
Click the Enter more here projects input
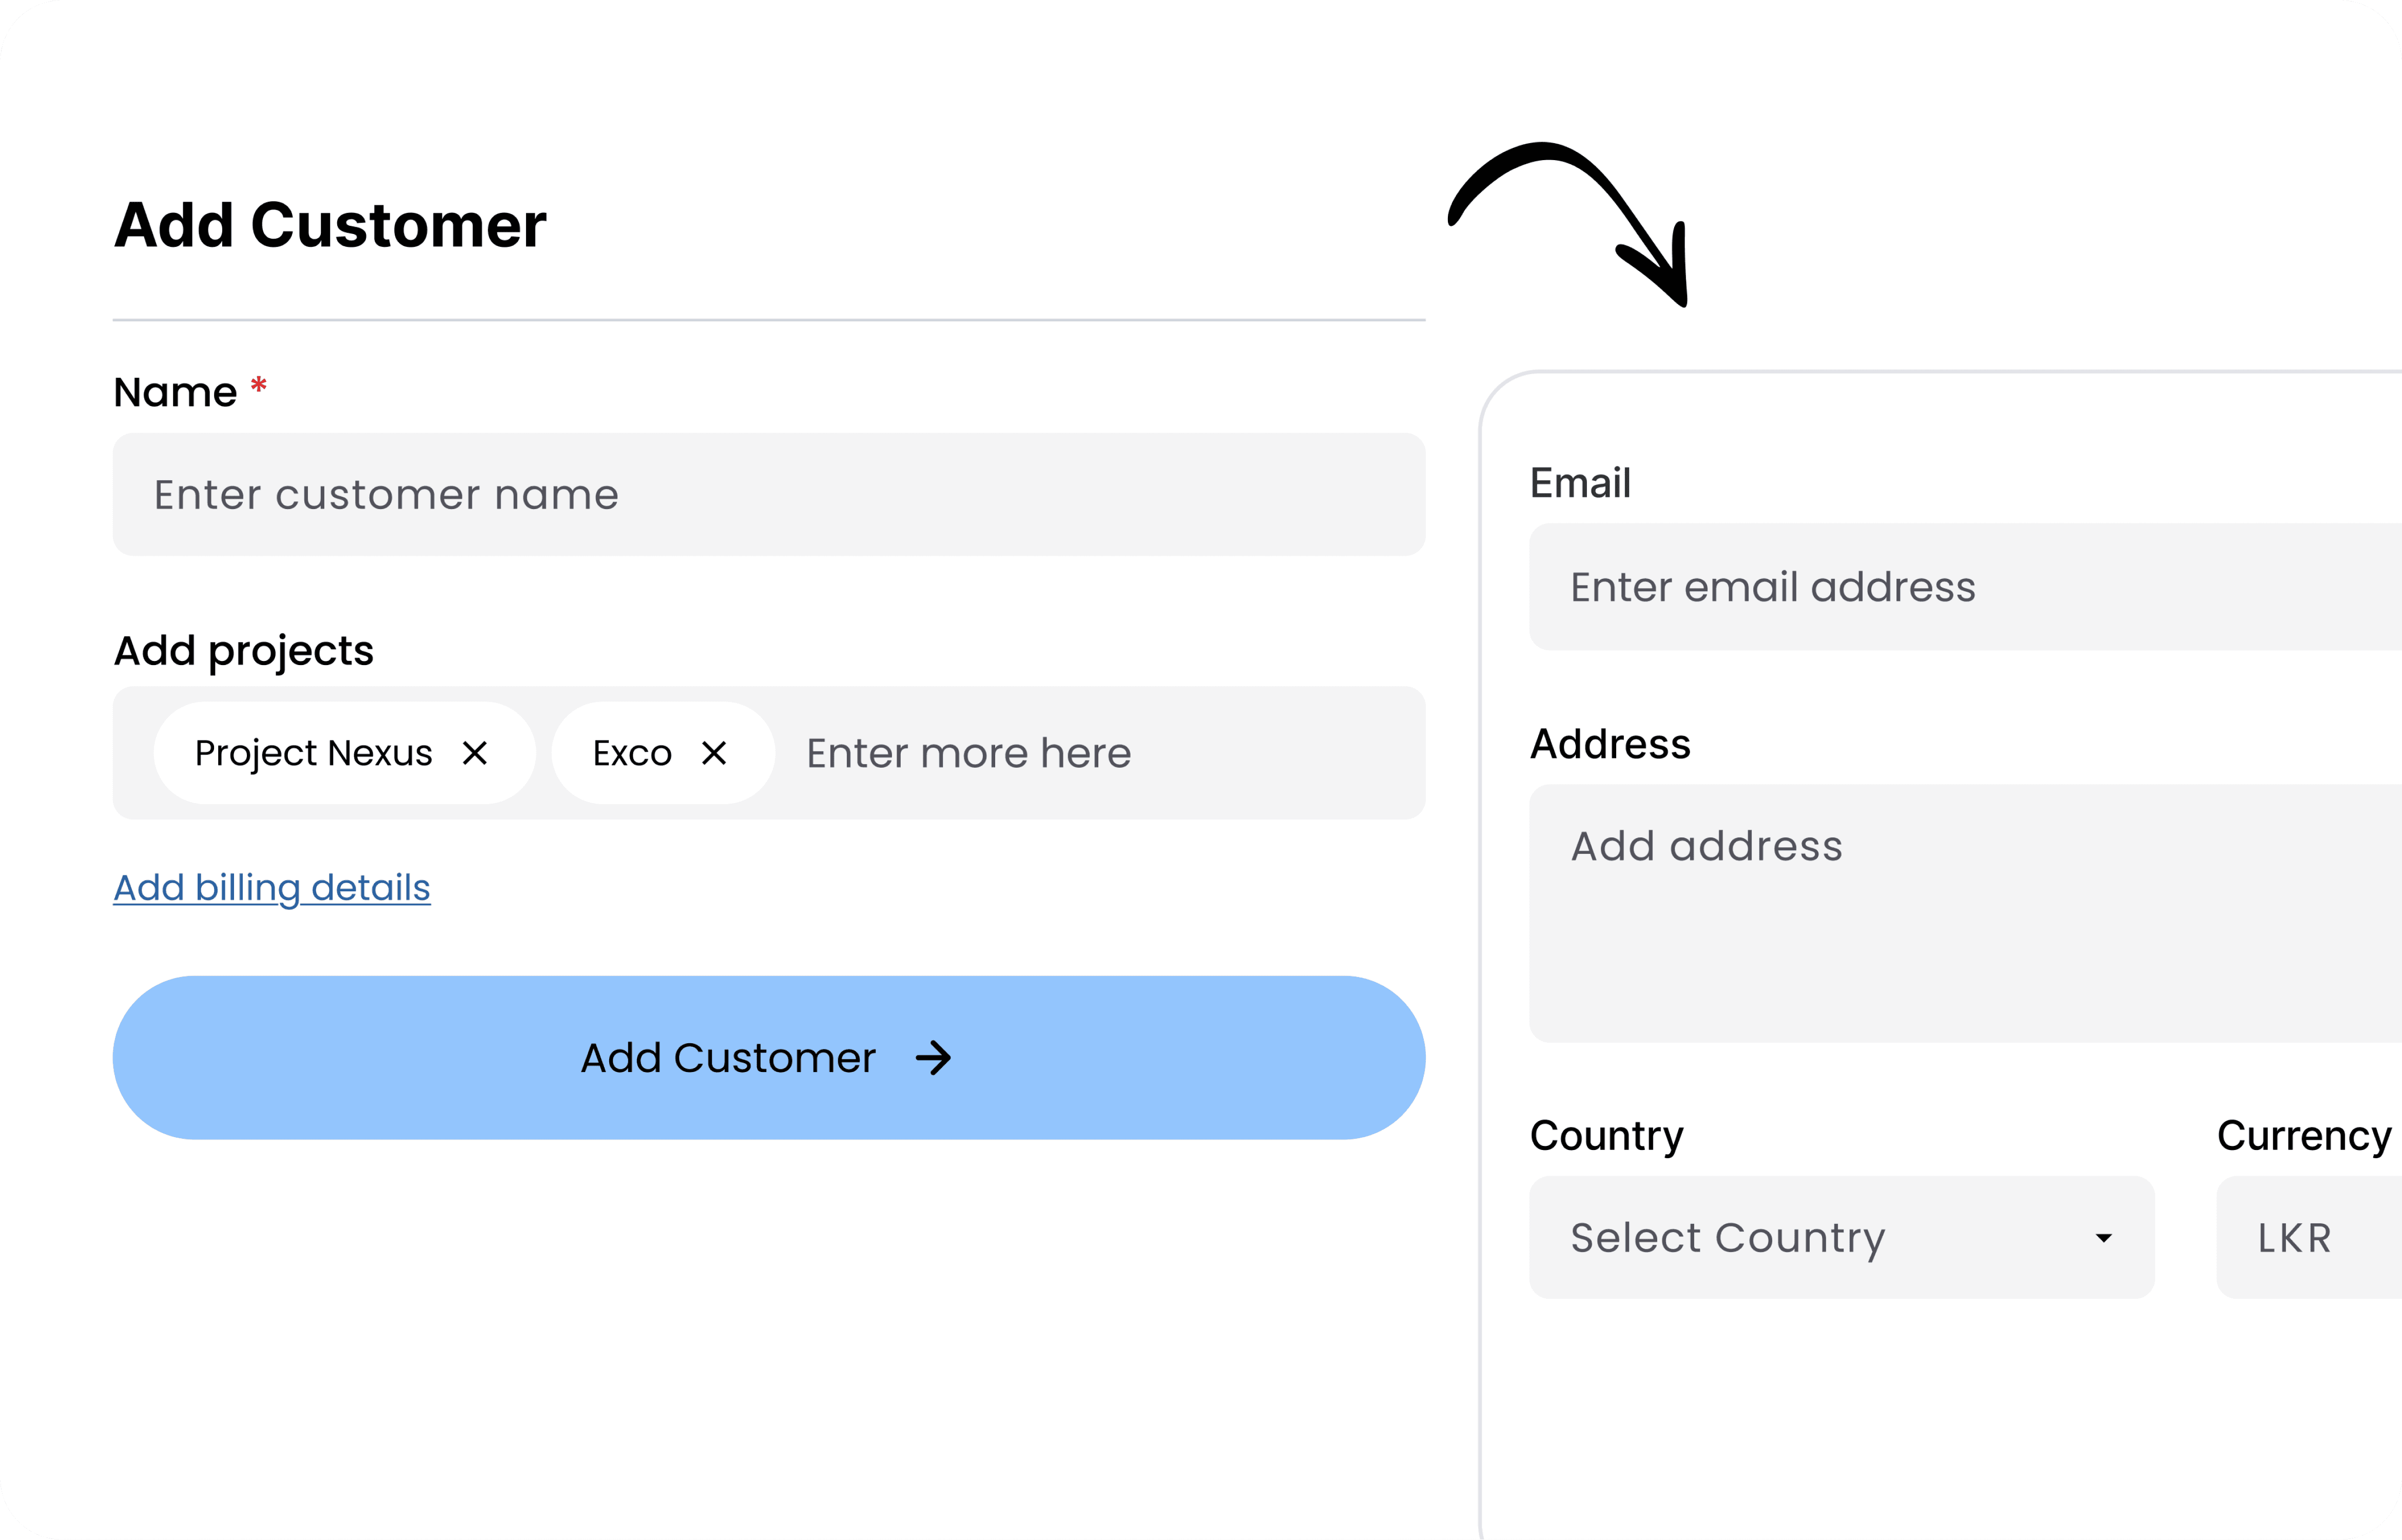1090,753
